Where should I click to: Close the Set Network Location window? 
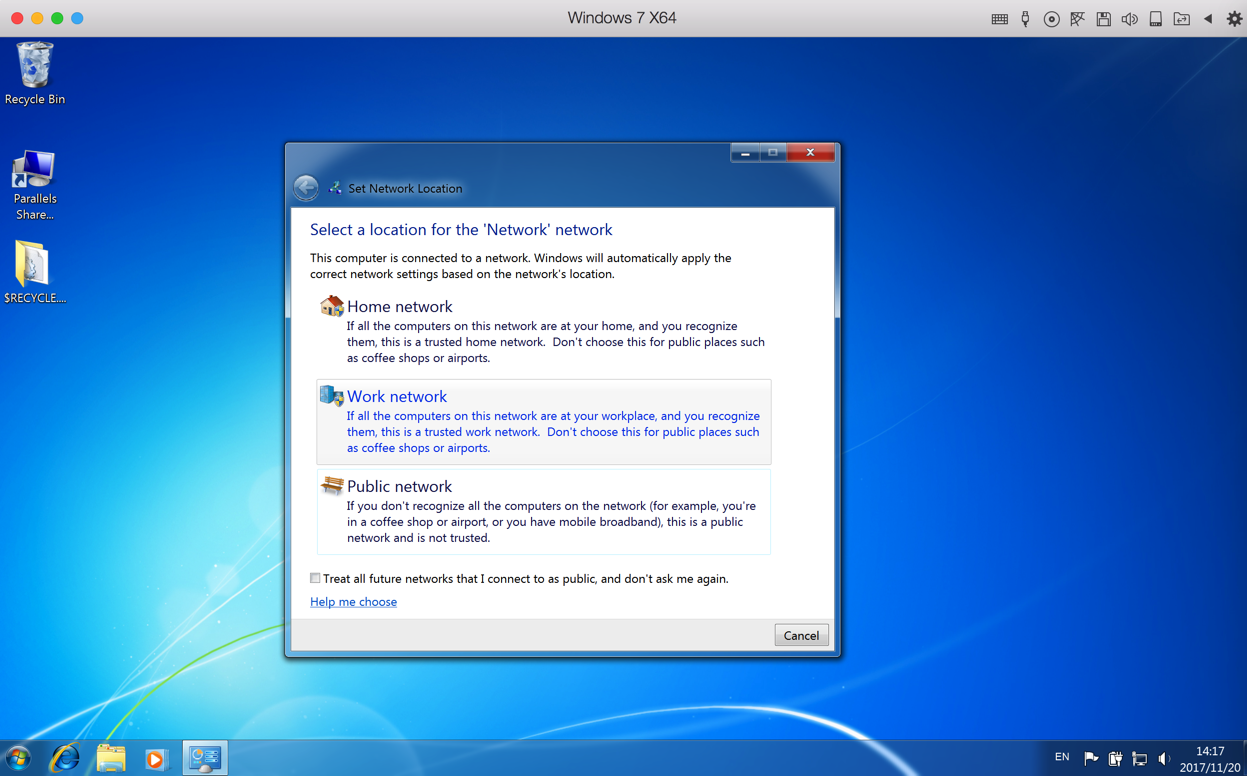(x=810, y=153)
